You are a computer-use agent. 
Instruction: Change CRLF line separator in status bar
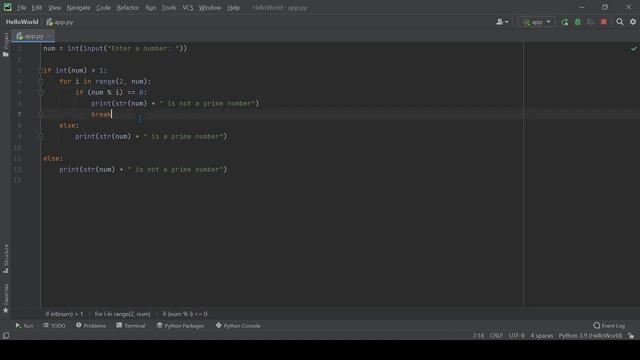click(x=496, y=336)
